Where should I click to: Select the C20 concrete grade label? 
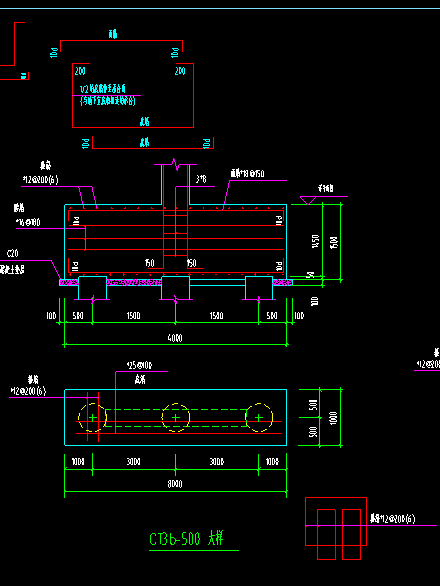click(12, 254)
